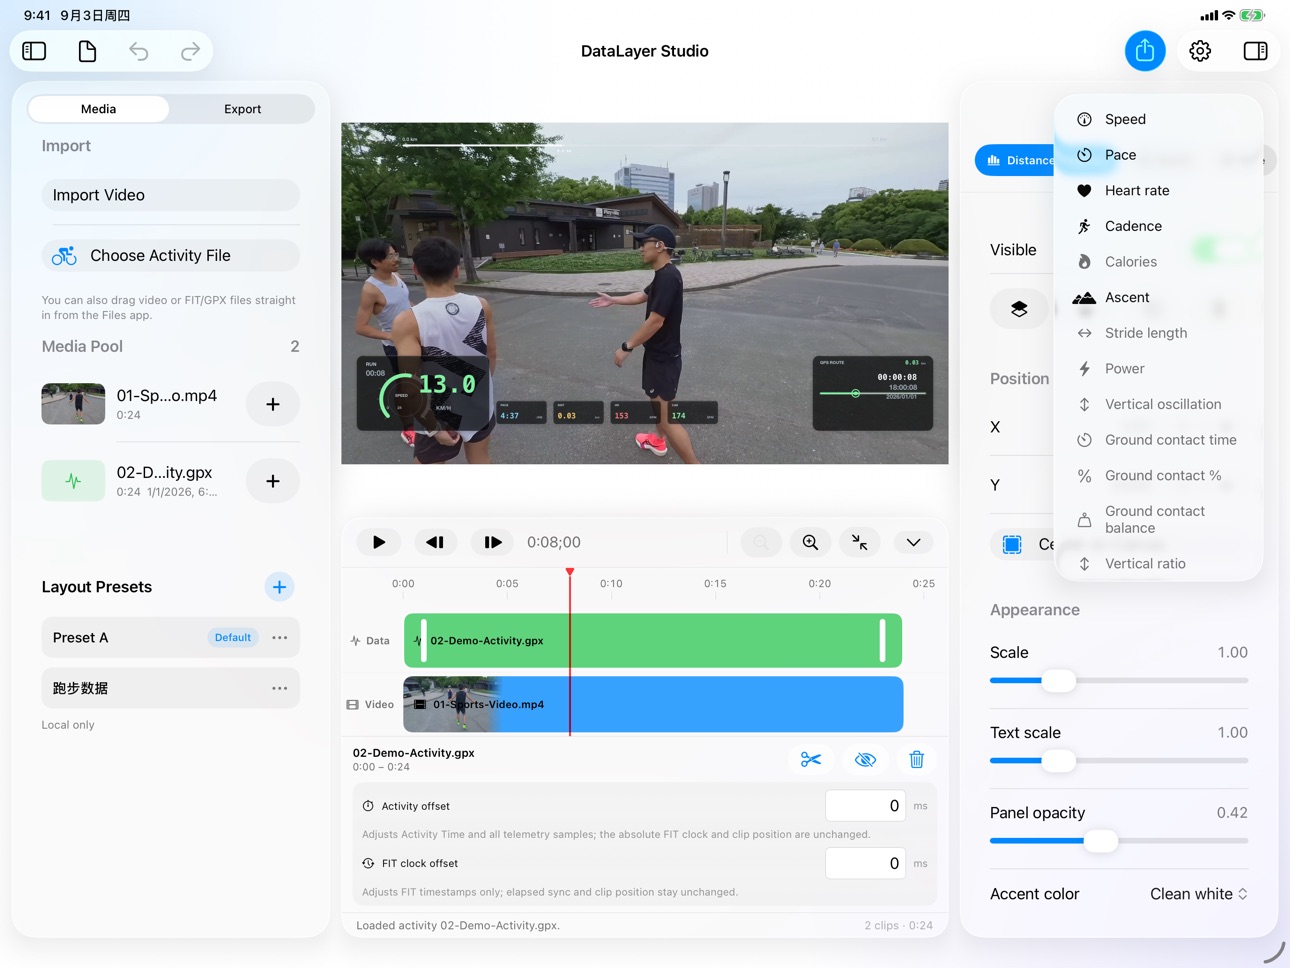Open Accent color dropdown
Viewport: 1290px width, 968px height.
tap(1199, 894)
